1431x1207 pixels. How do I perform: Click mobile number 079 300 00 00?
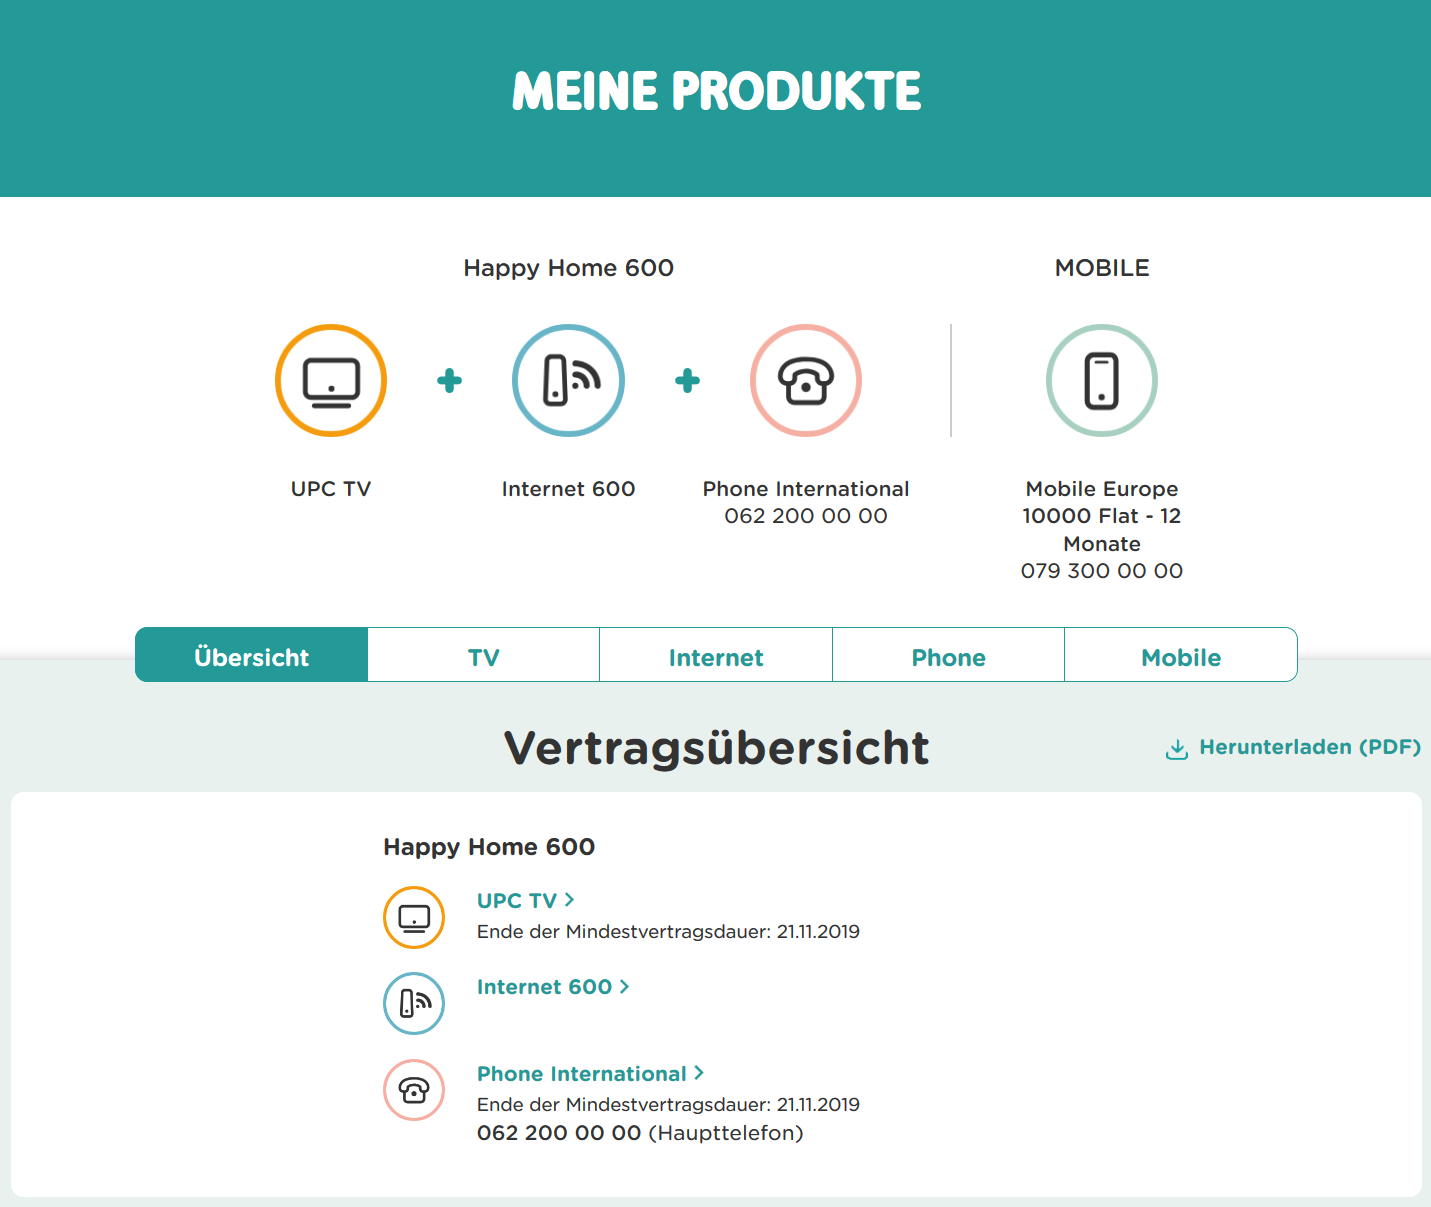pos(1102,571)
